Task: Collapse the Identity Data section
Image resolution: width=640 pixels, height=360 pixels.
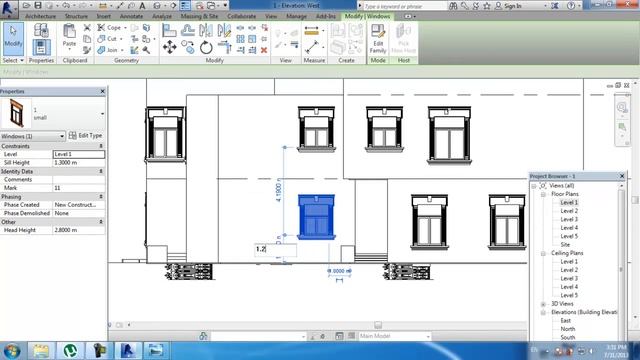Action: [x=101, y=171]
